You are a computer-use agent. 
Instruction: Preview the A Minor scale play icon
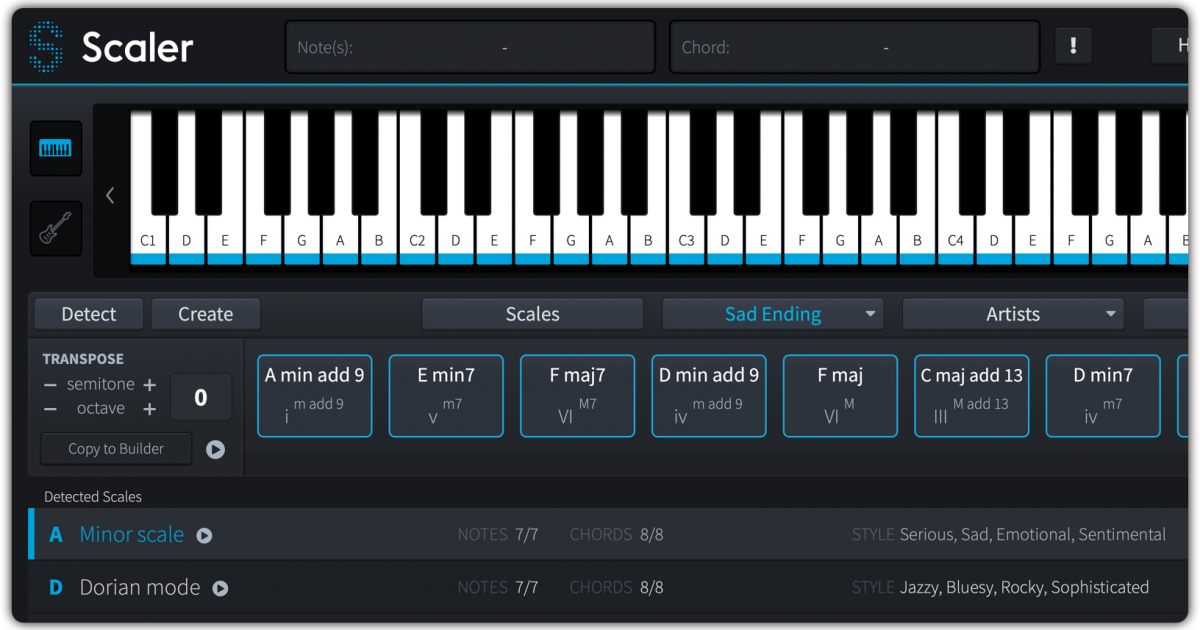204,535
